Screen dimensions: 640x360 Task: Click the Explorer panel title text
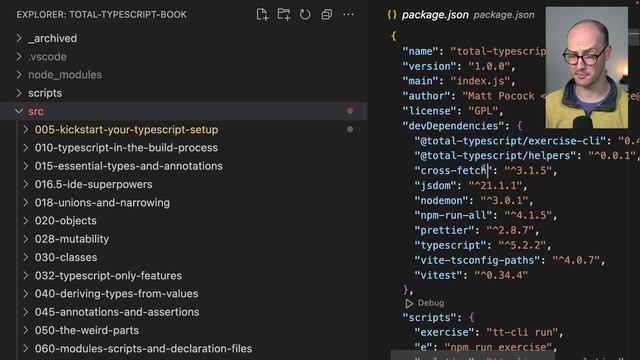[101, 15]
